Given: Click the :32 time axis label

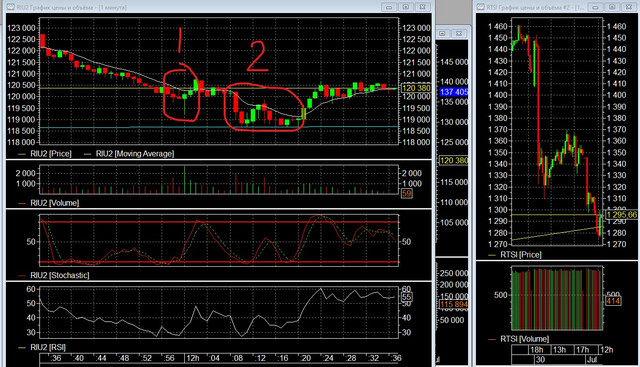Looking at the screenshot, I should coord(373,358).
